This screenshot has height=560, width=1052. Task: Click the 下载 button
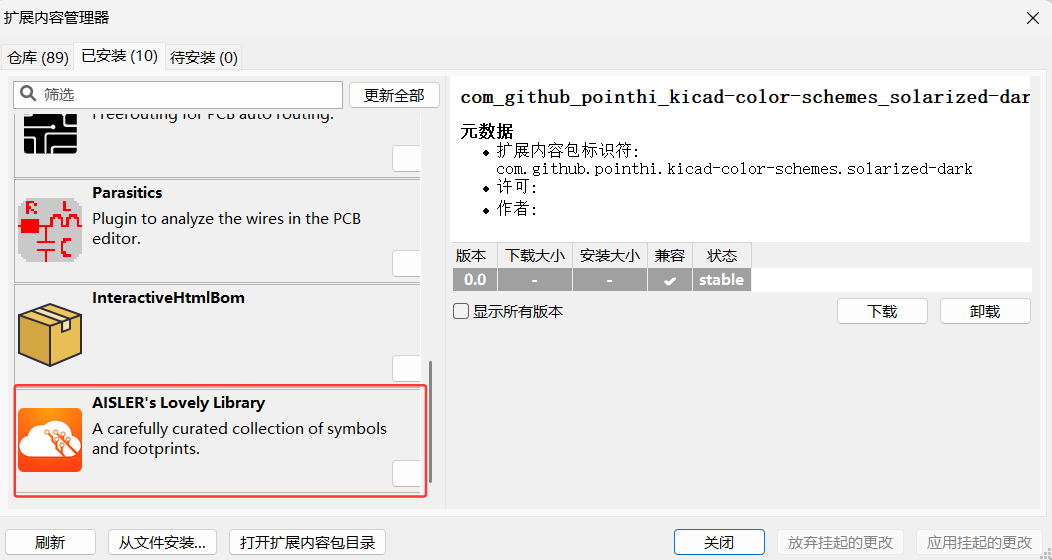882,311
